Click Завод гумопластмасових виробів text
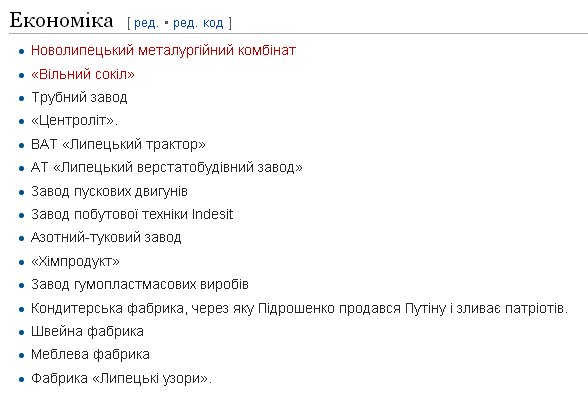Viewport: 588px width, 402px height. (x=140, y=285)
